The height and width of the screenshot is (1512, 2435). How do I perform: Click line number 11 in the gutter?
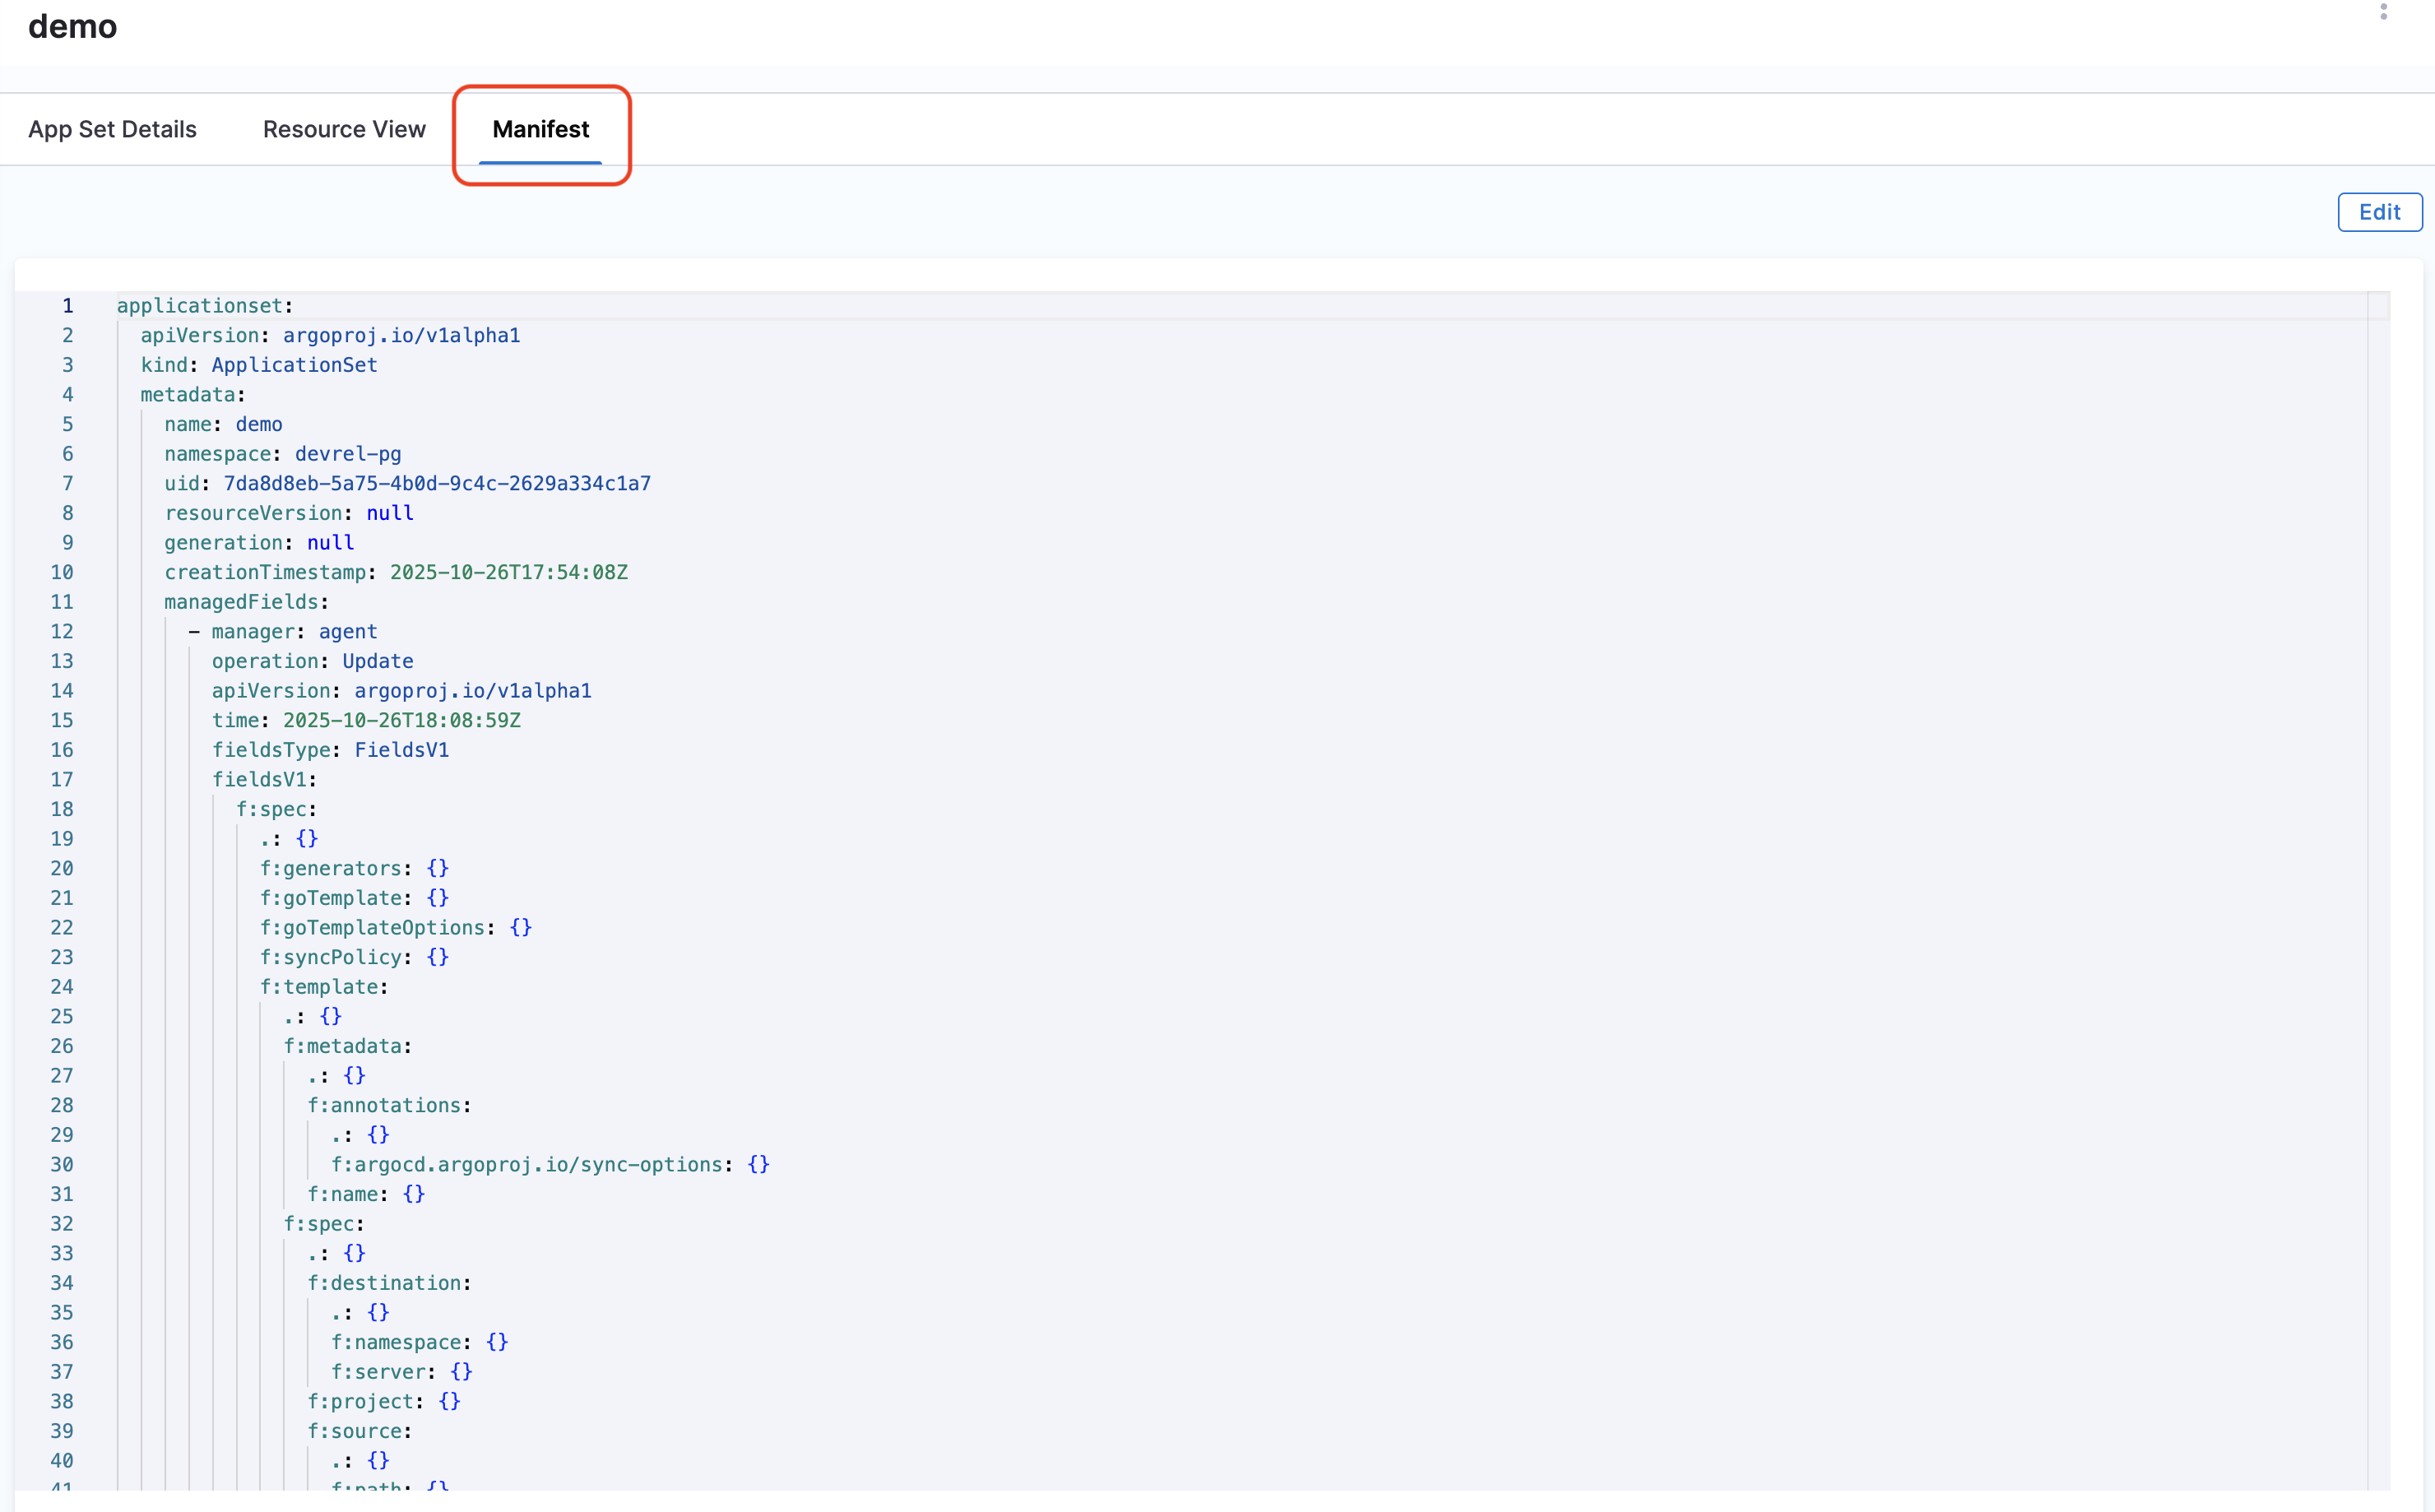click(x=61, y=602)
